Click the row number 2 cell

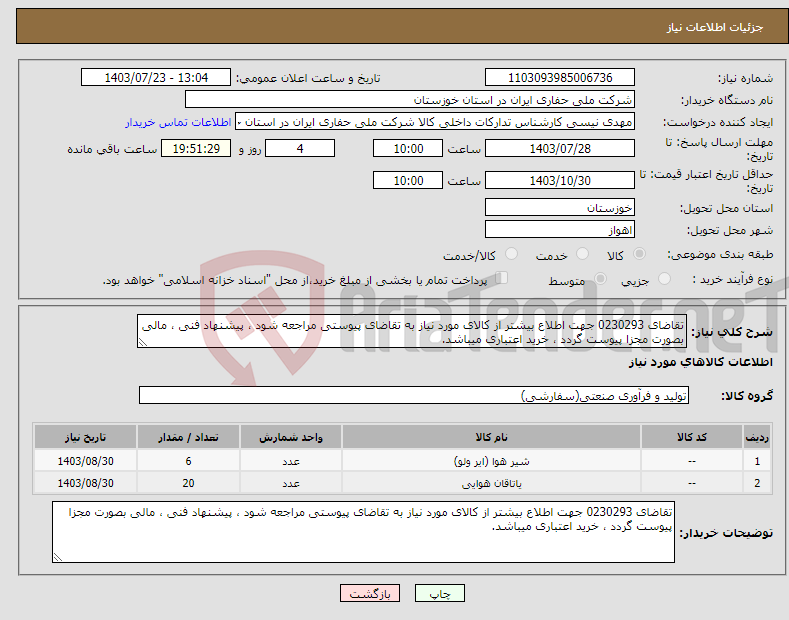coord(757,483)
